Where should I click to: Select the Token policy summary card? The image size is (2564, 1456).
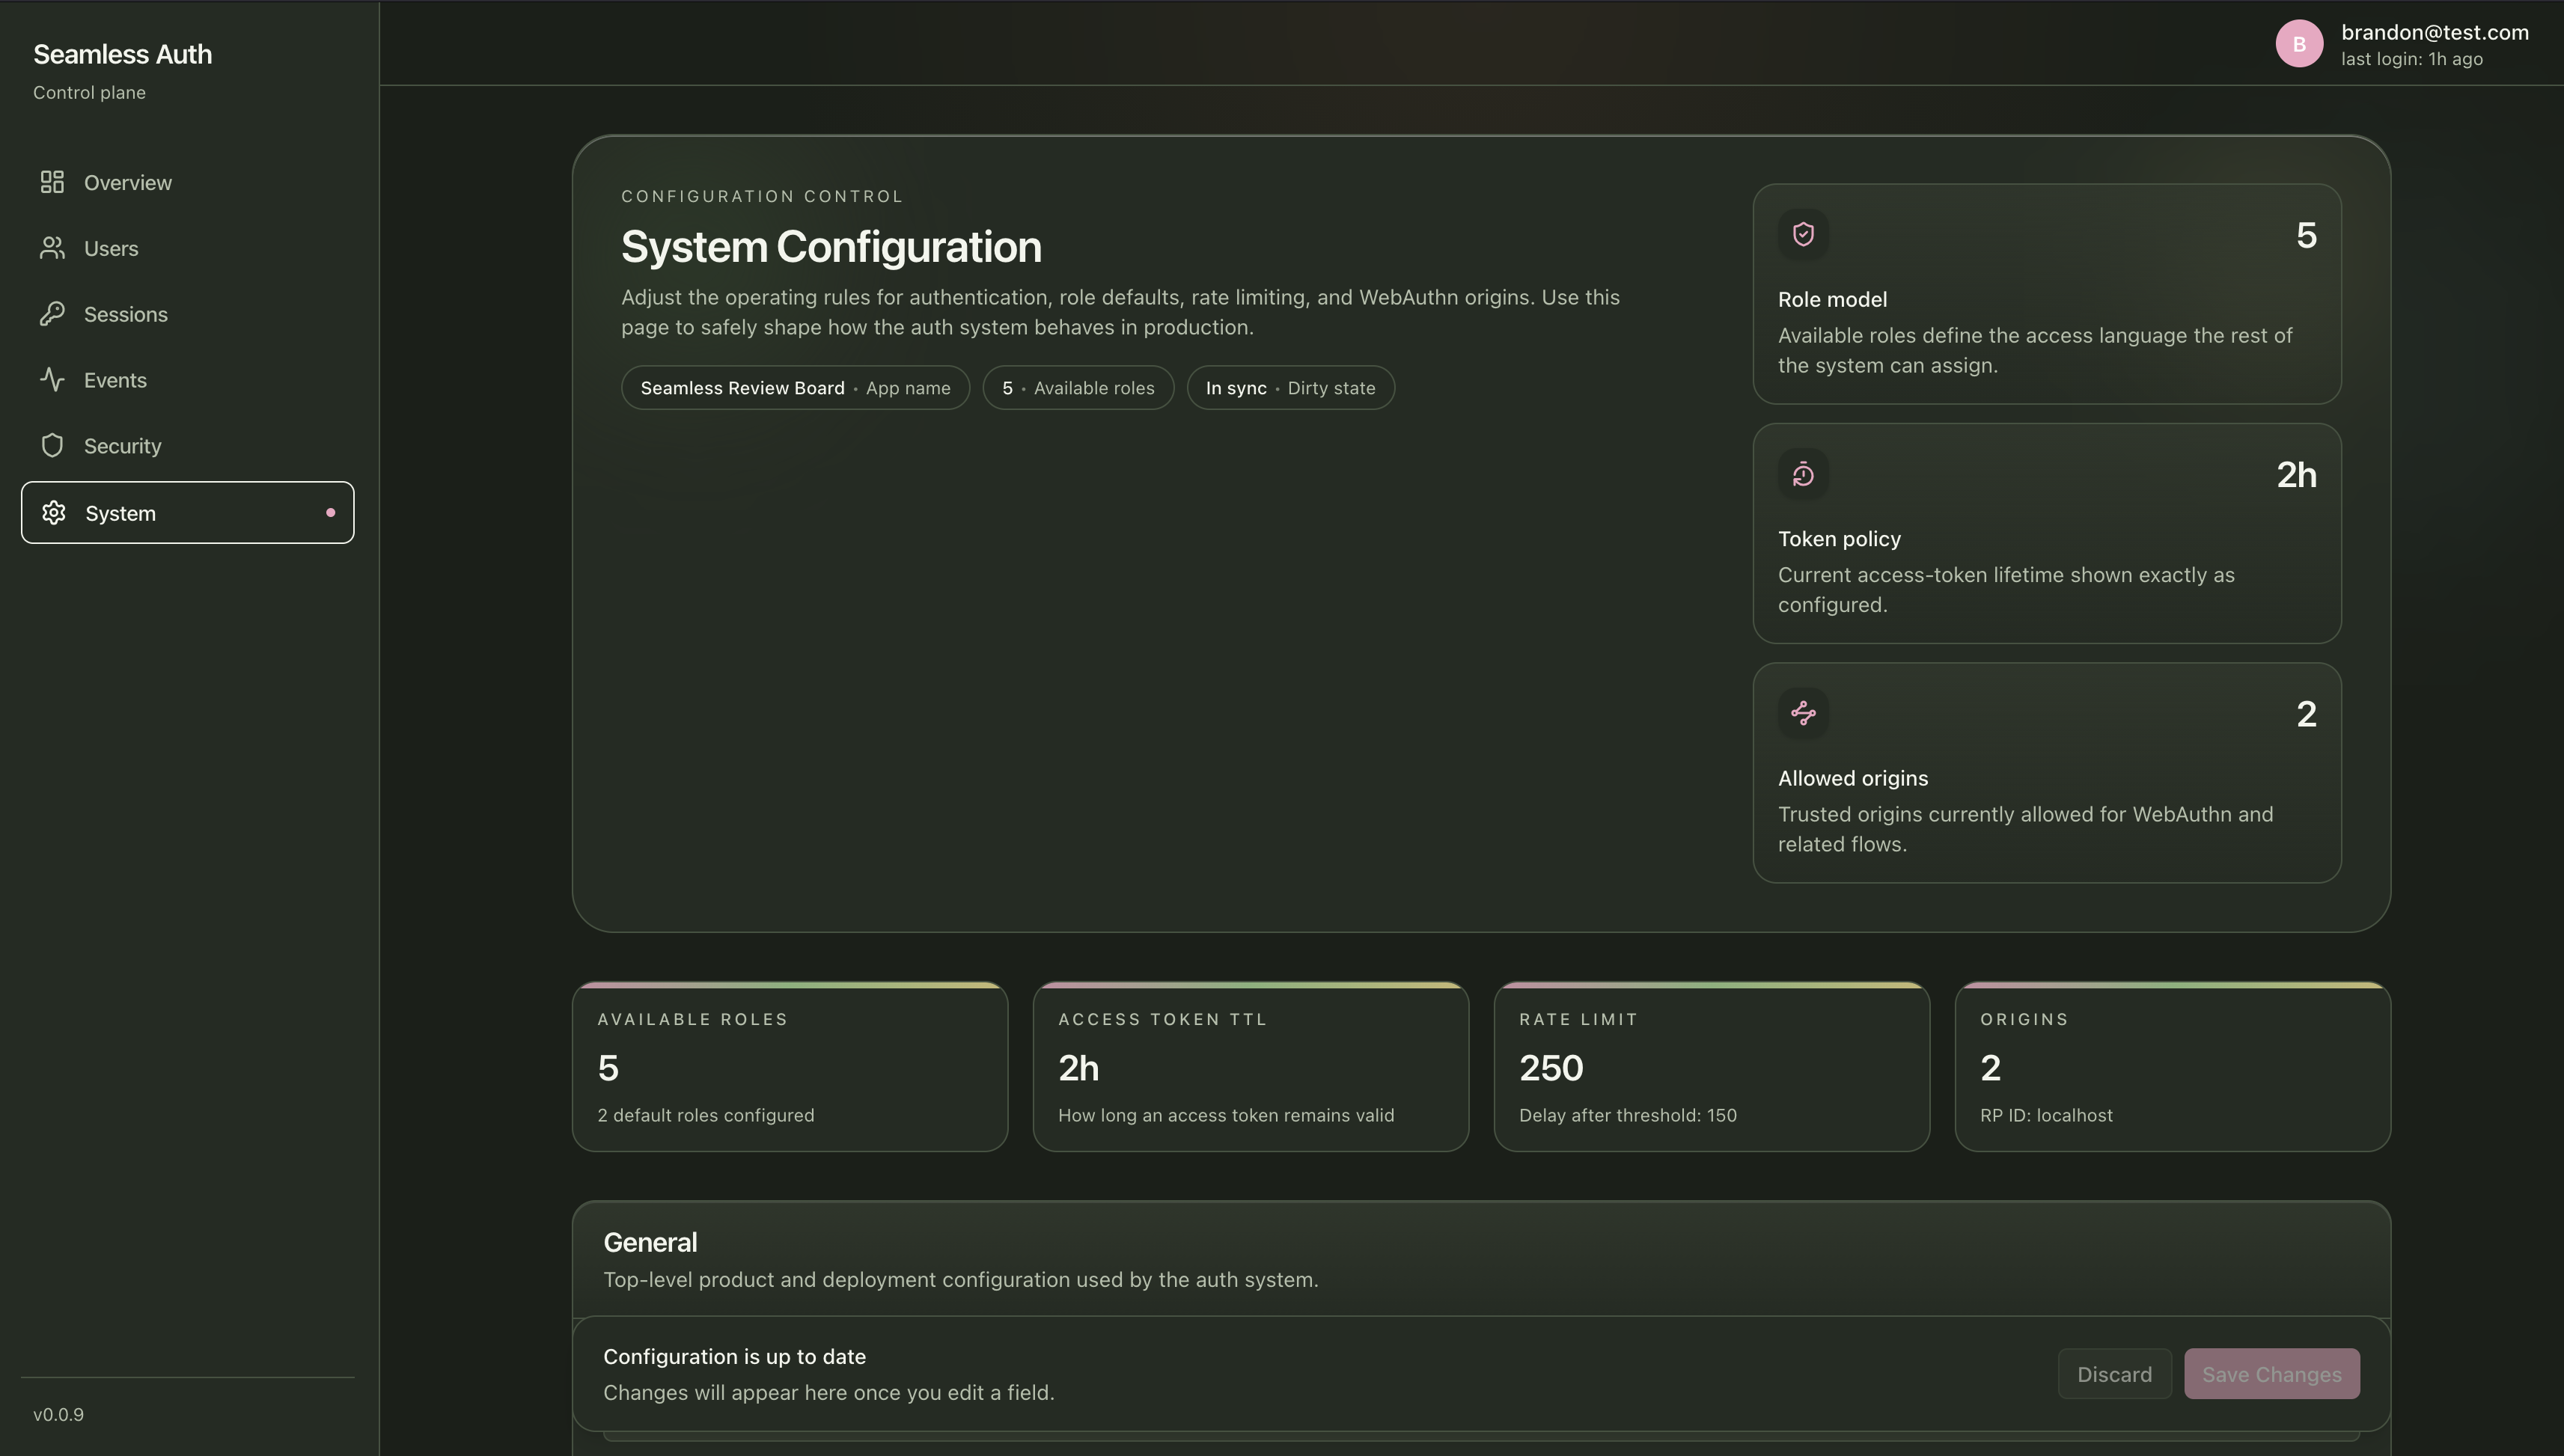point(2047,533)
